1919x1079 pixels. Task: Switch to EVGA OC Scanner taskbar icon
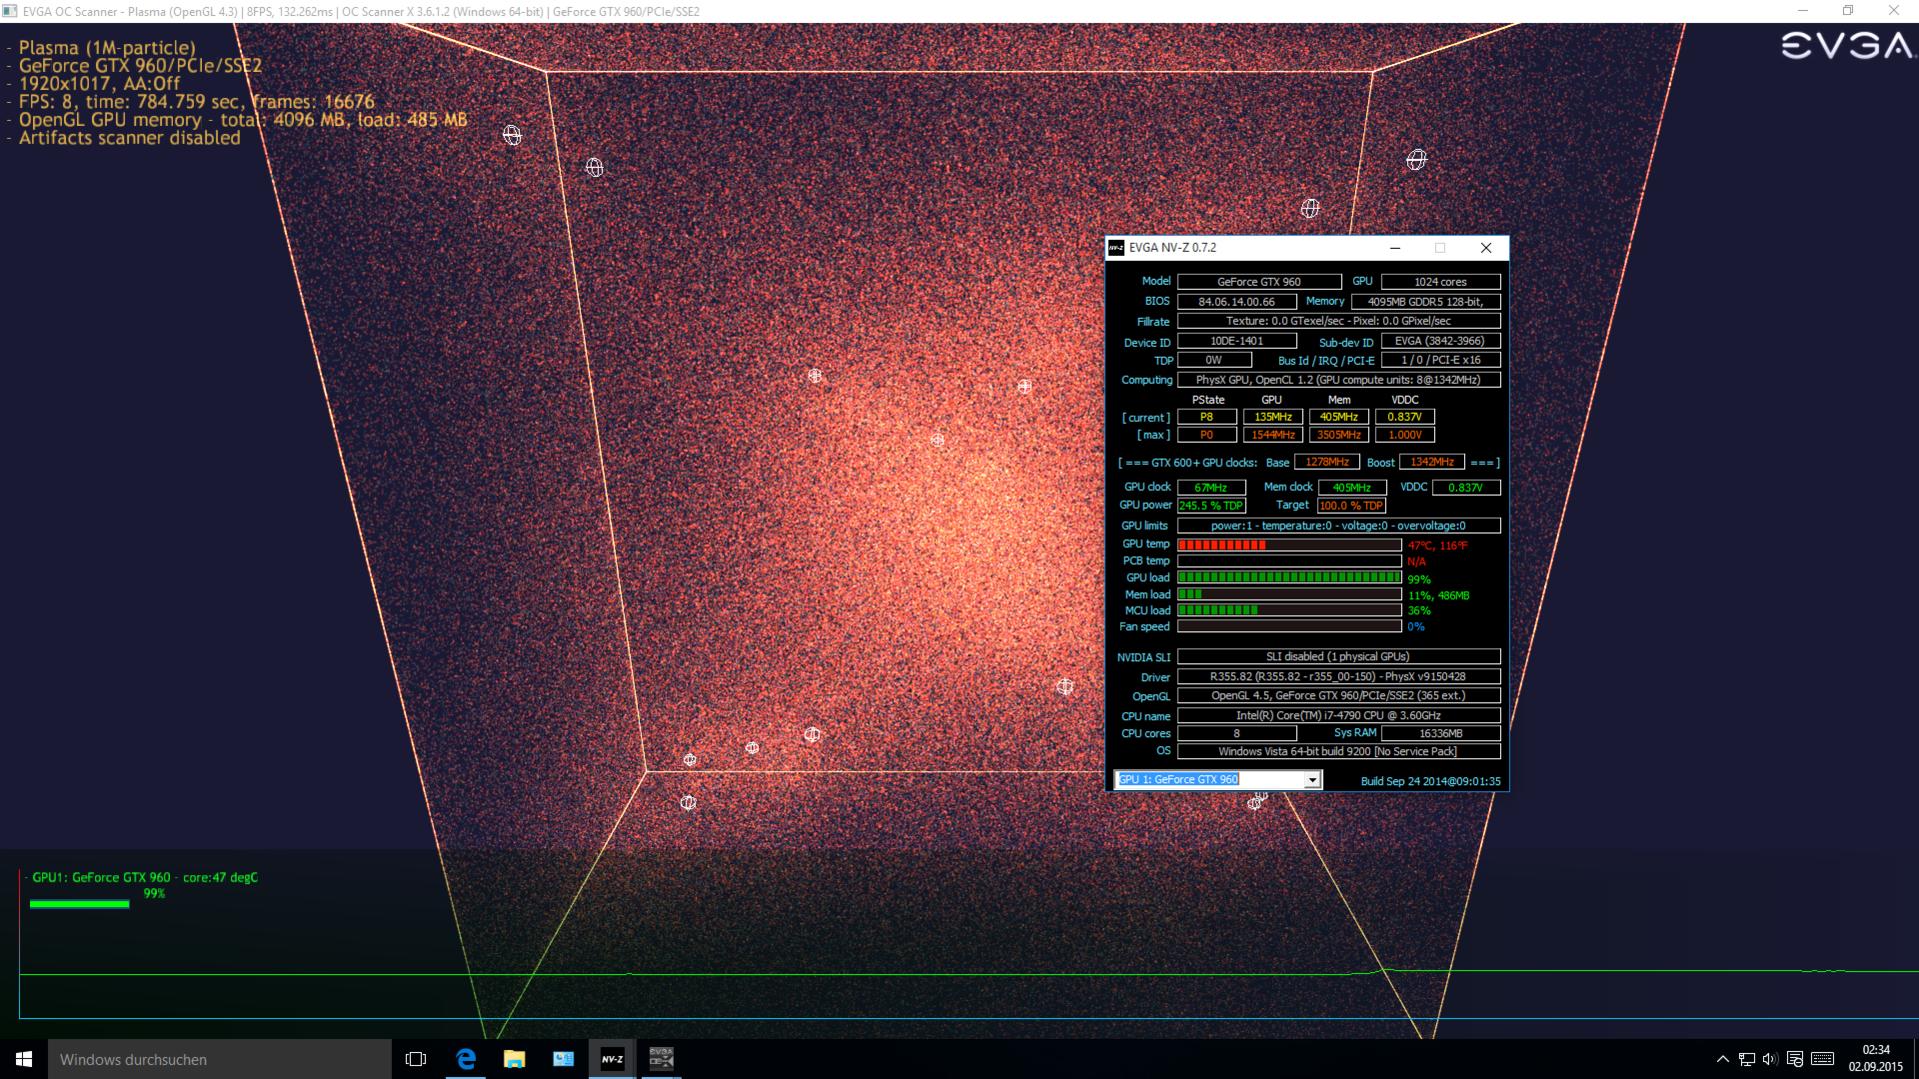point(661,1059)
